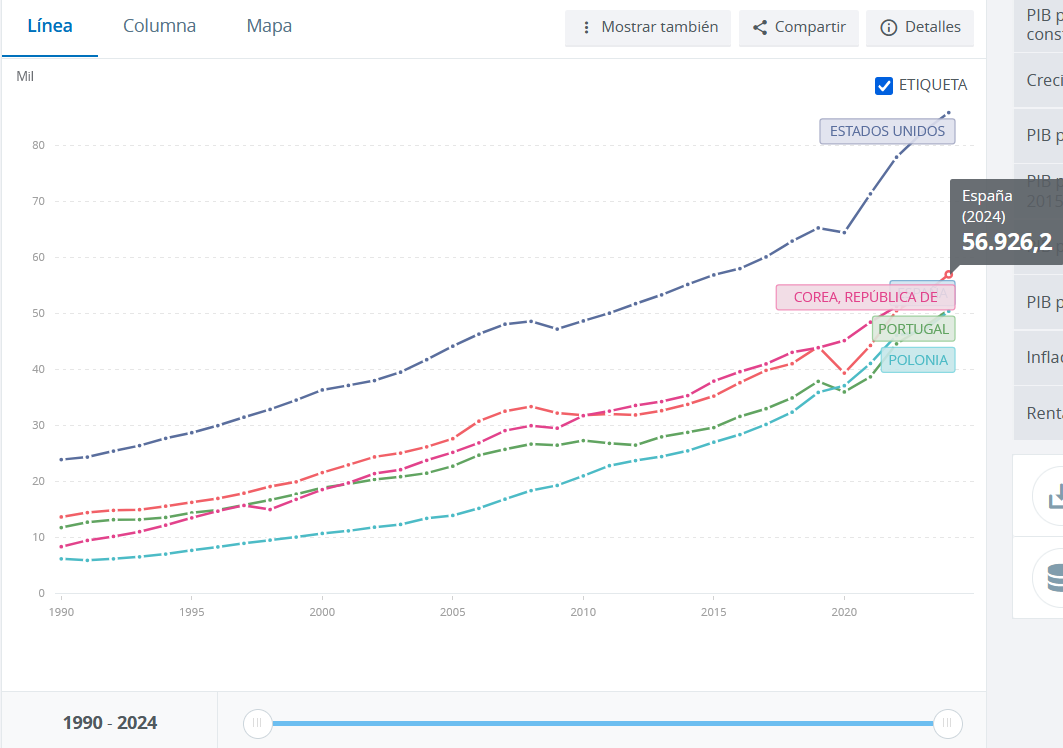Click the Estados Unidos series label

887,131
